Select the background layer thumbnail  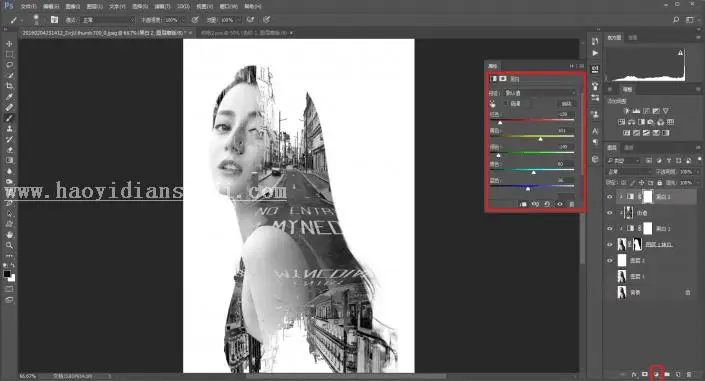622,292
